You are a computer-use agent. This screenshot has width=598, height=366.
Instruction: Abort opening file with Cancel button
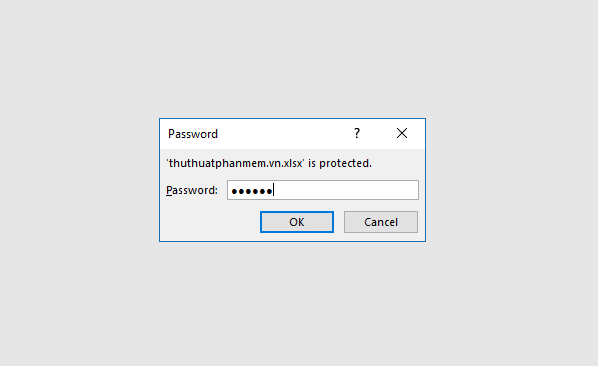coord(381,222)
